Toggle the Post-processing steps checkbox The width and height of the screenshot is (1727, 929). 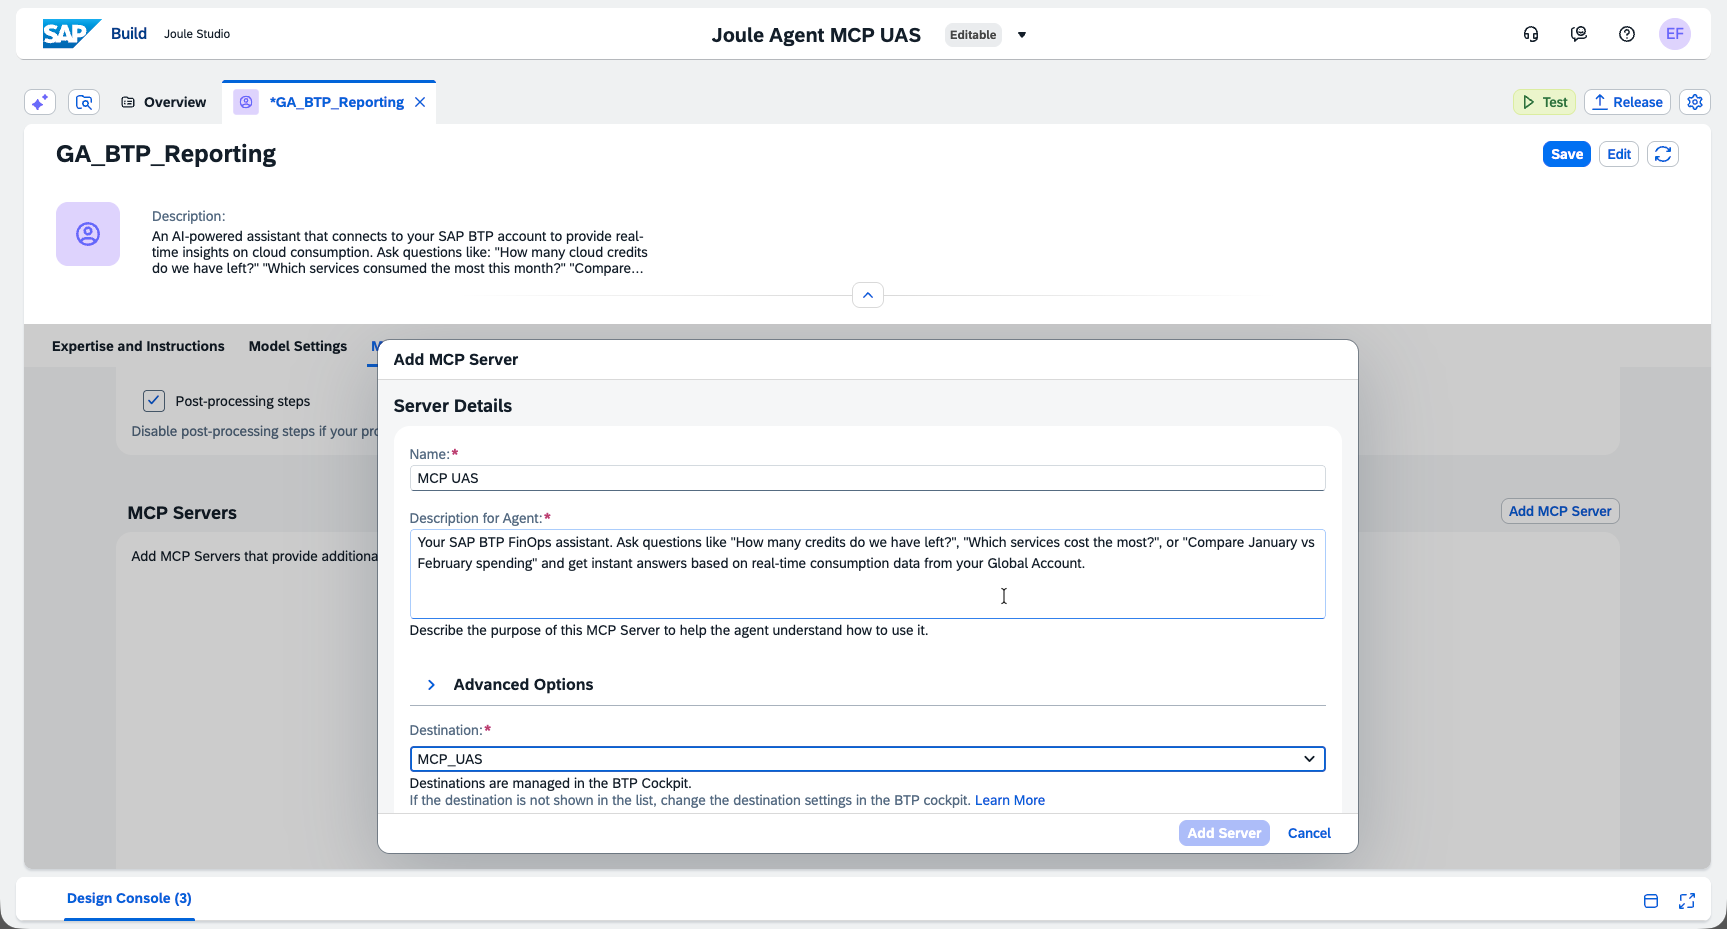point(154,401)
